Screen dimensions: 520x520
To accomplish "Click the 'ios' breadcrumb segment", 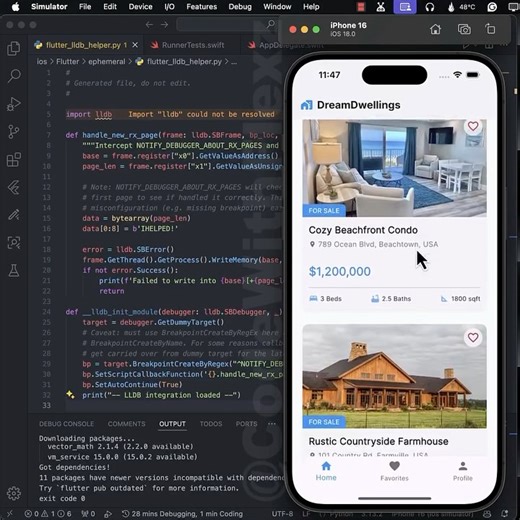I will point(42,62).
